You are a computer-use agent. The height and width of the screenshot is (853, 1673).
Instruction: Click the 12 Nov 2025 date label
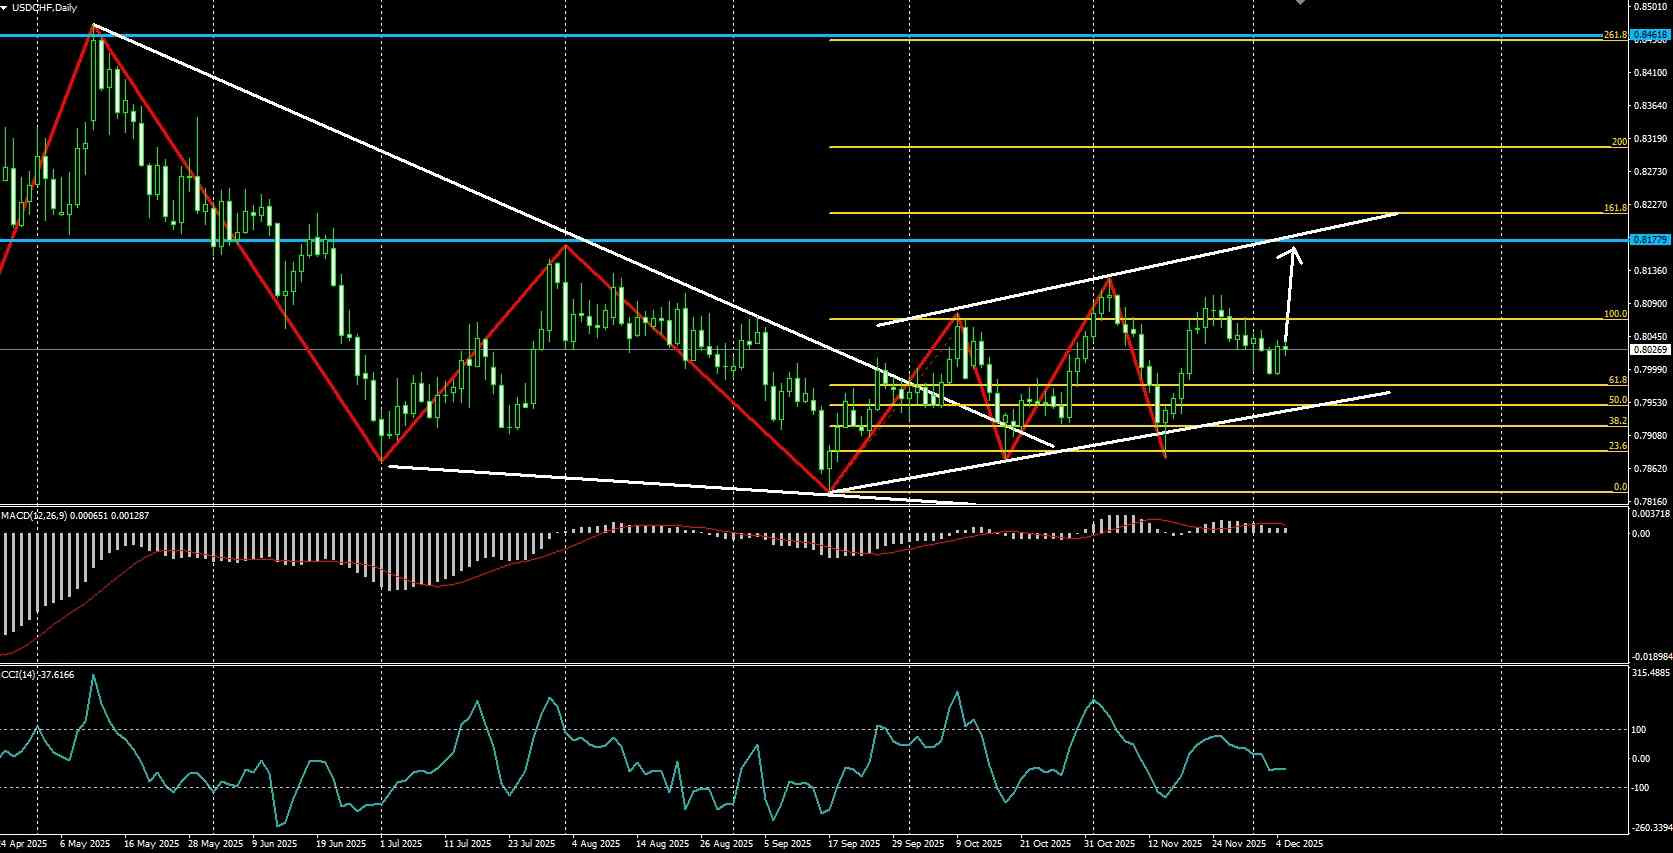1173,844
